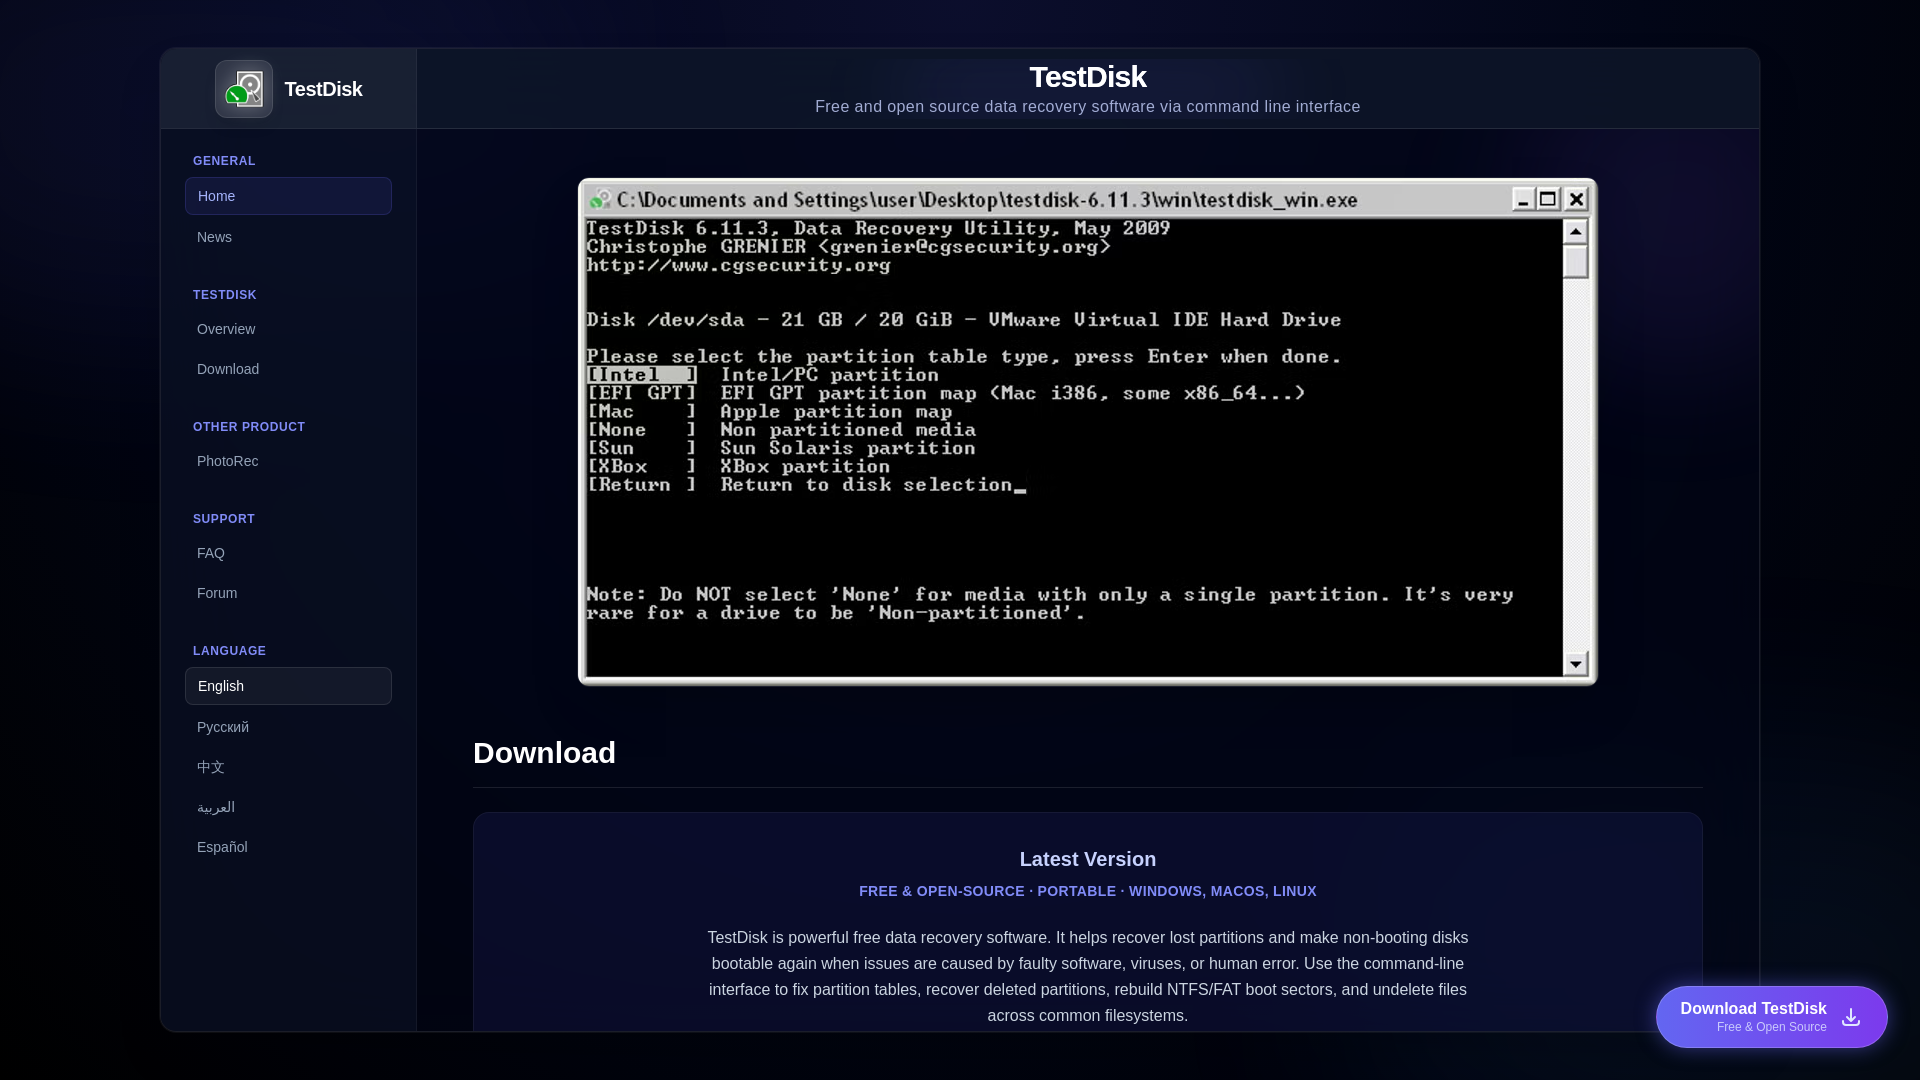Screen dimensions: 1920x1080
Task: Click the TestDisk logo icon in sidebar
Action: click(244, 89)
